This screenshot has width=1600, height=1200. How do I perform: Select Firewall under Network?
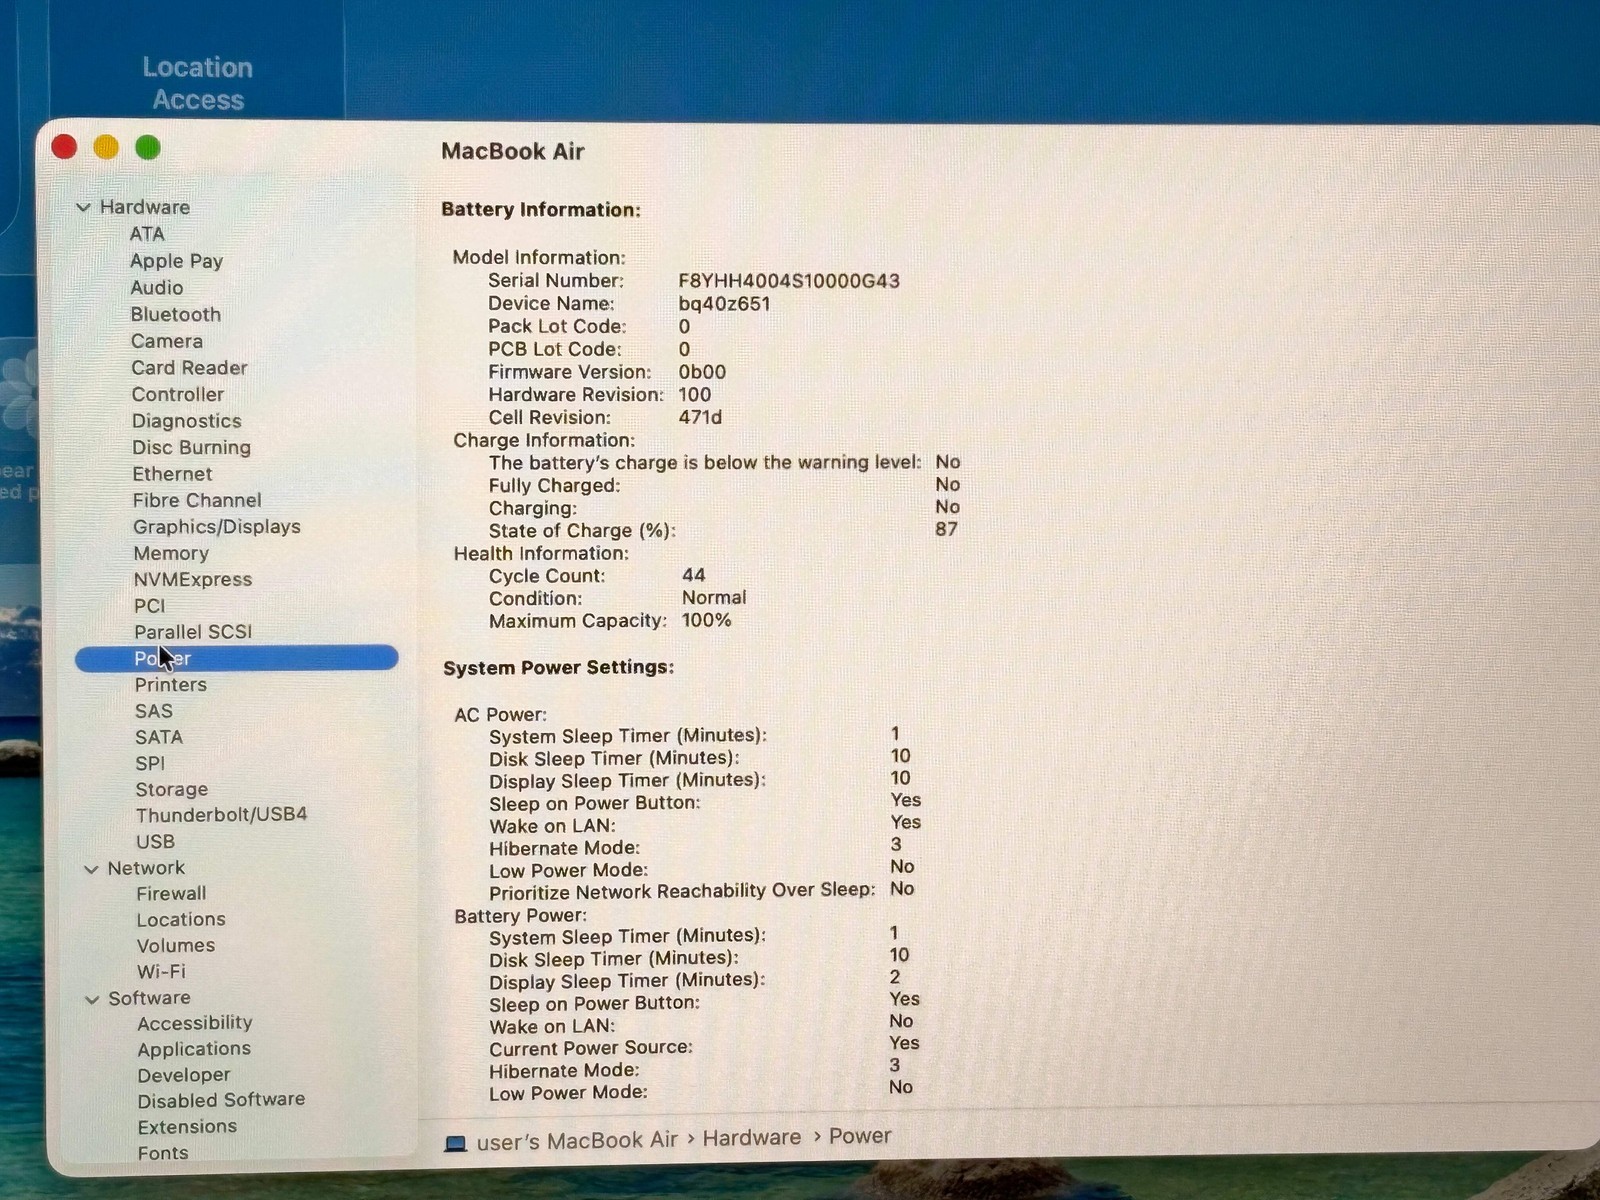[171, 894]
